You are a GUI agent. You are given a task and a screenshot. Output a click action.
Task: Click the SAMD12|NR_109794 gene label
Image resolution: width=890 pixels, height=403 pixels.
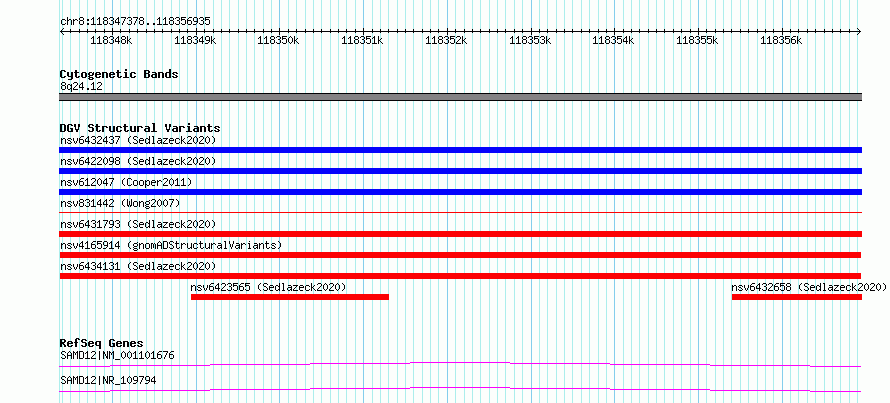(x=108, y=380)
